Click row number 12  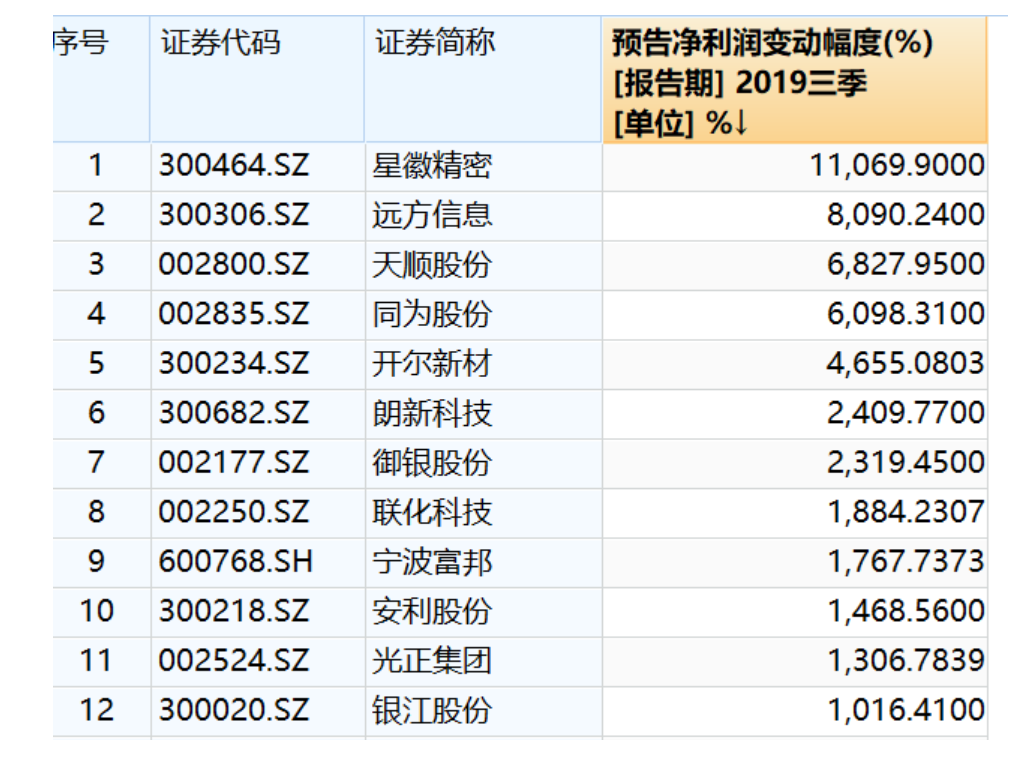[x=97, y=711]
